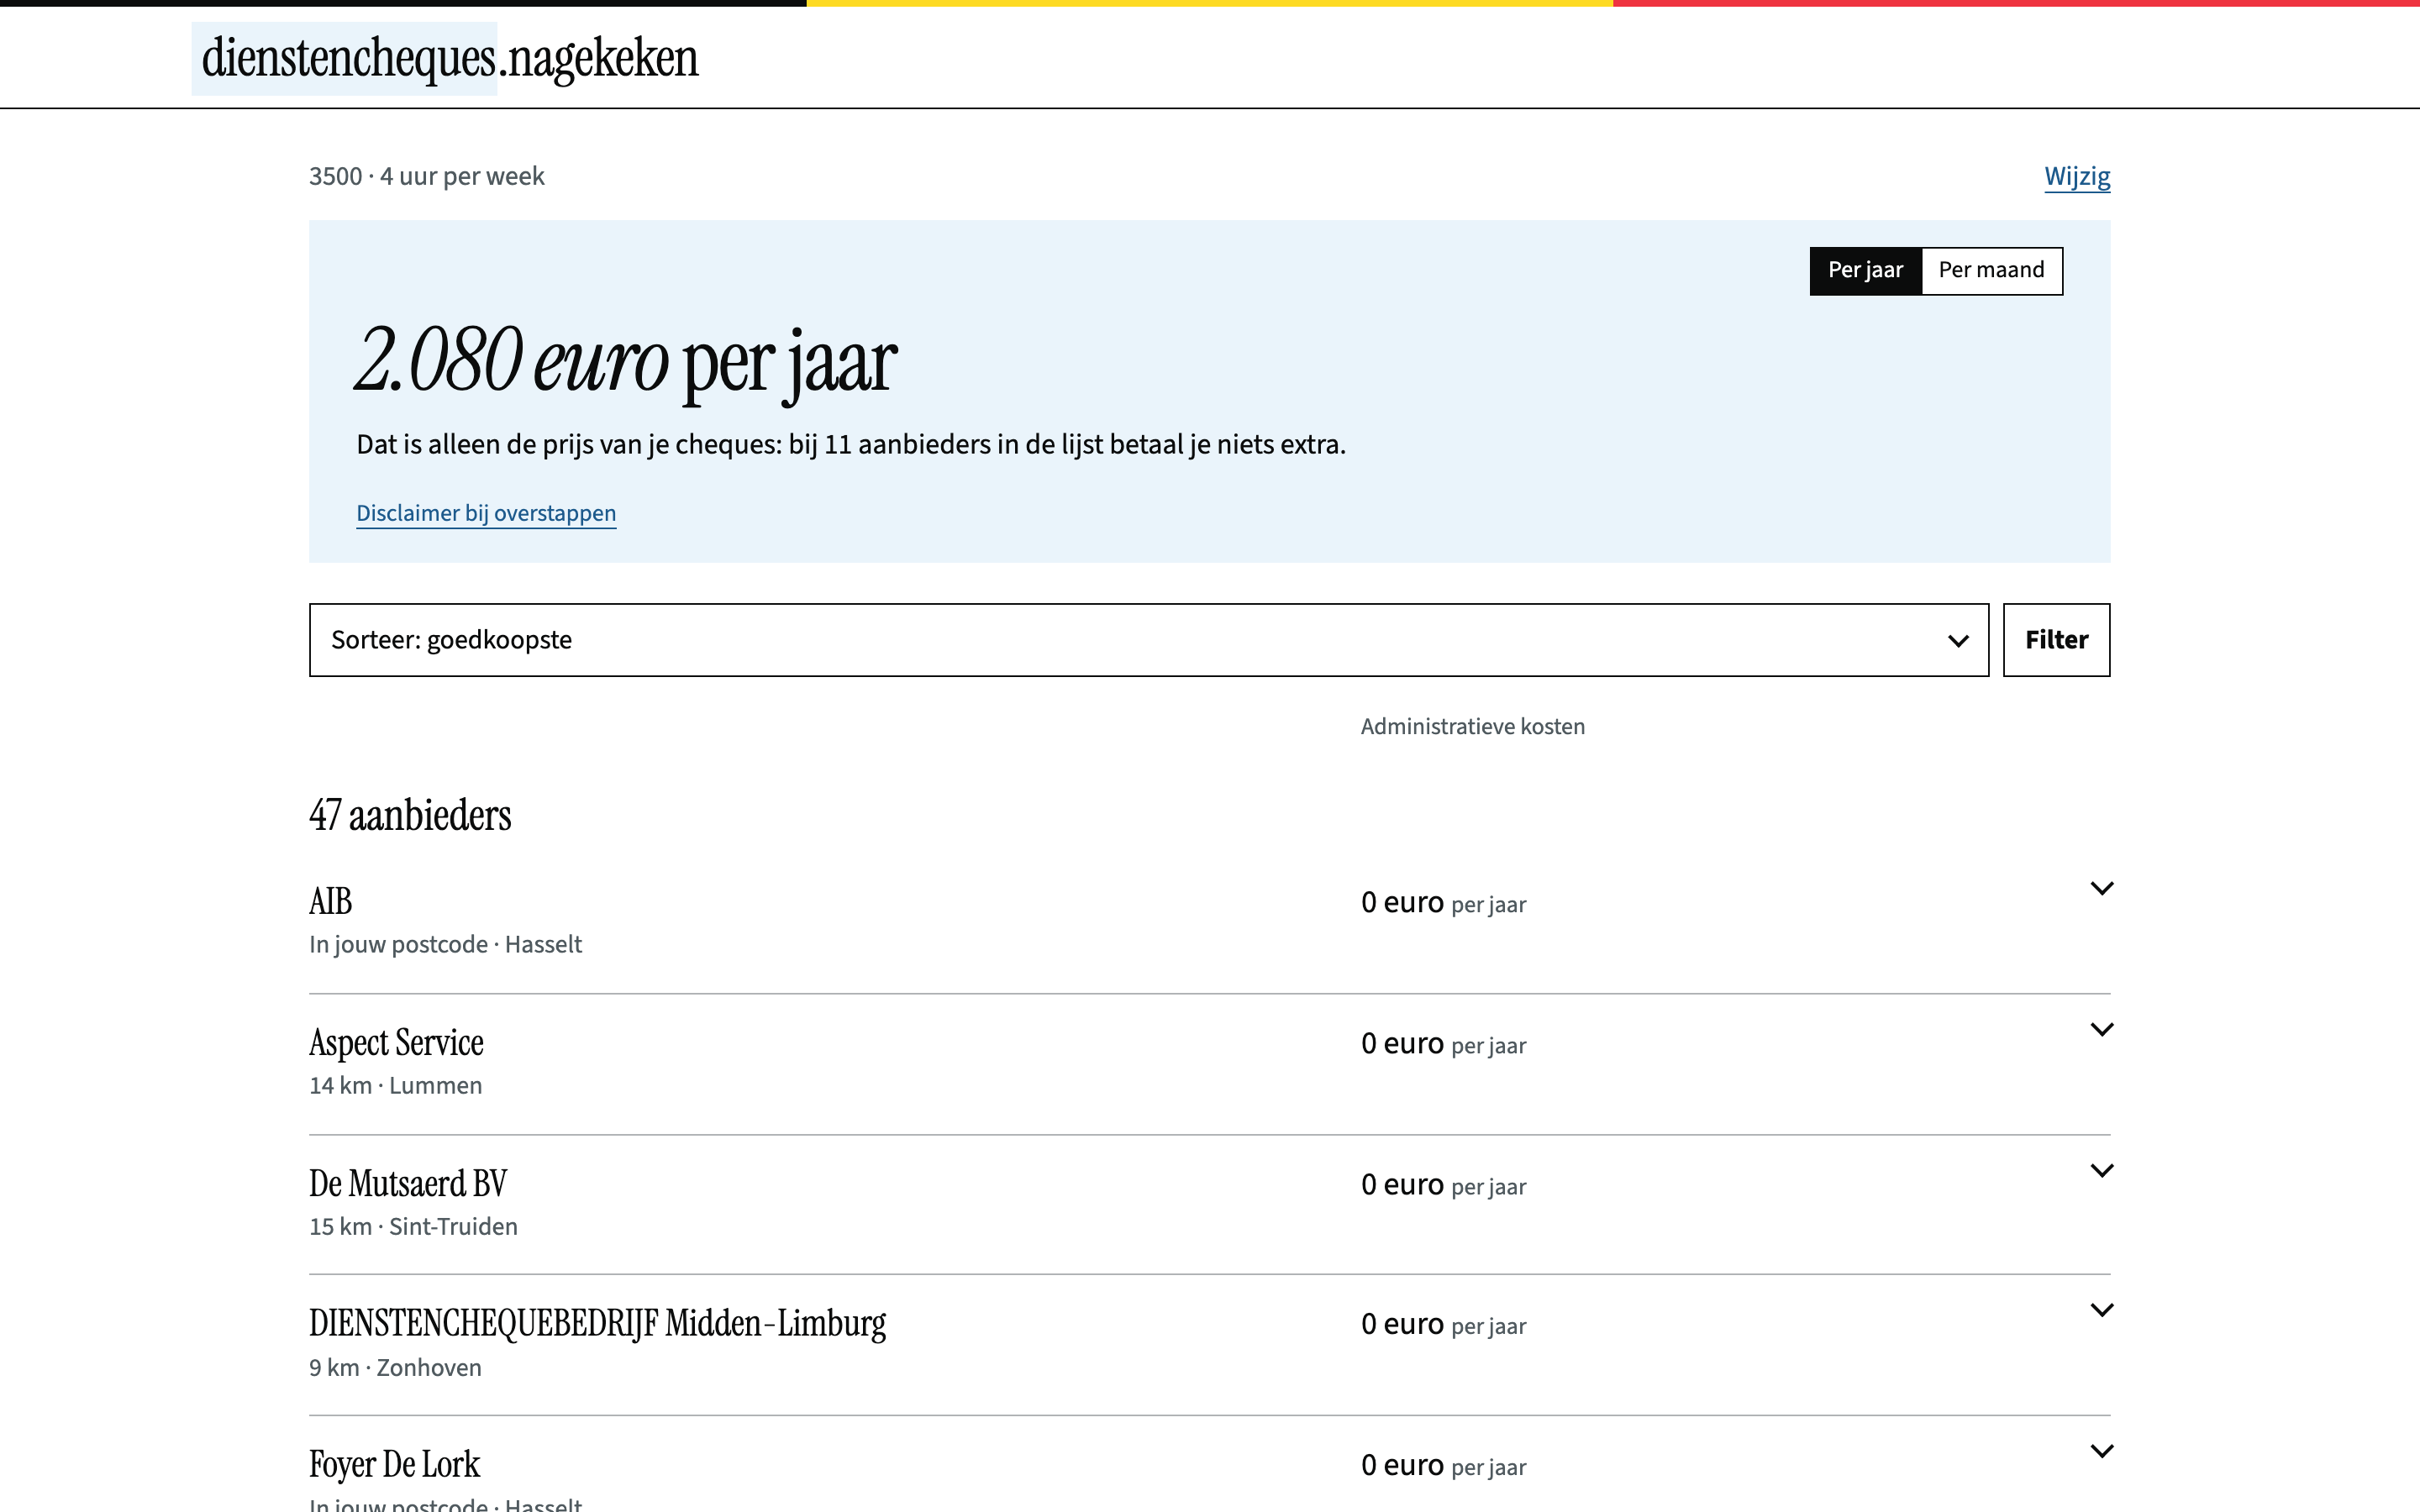Viewport: 2420px width, 1512px height.
Task: Click De Mutsaerd BV's 0 euro cost
Action: pos(1443,1185)
